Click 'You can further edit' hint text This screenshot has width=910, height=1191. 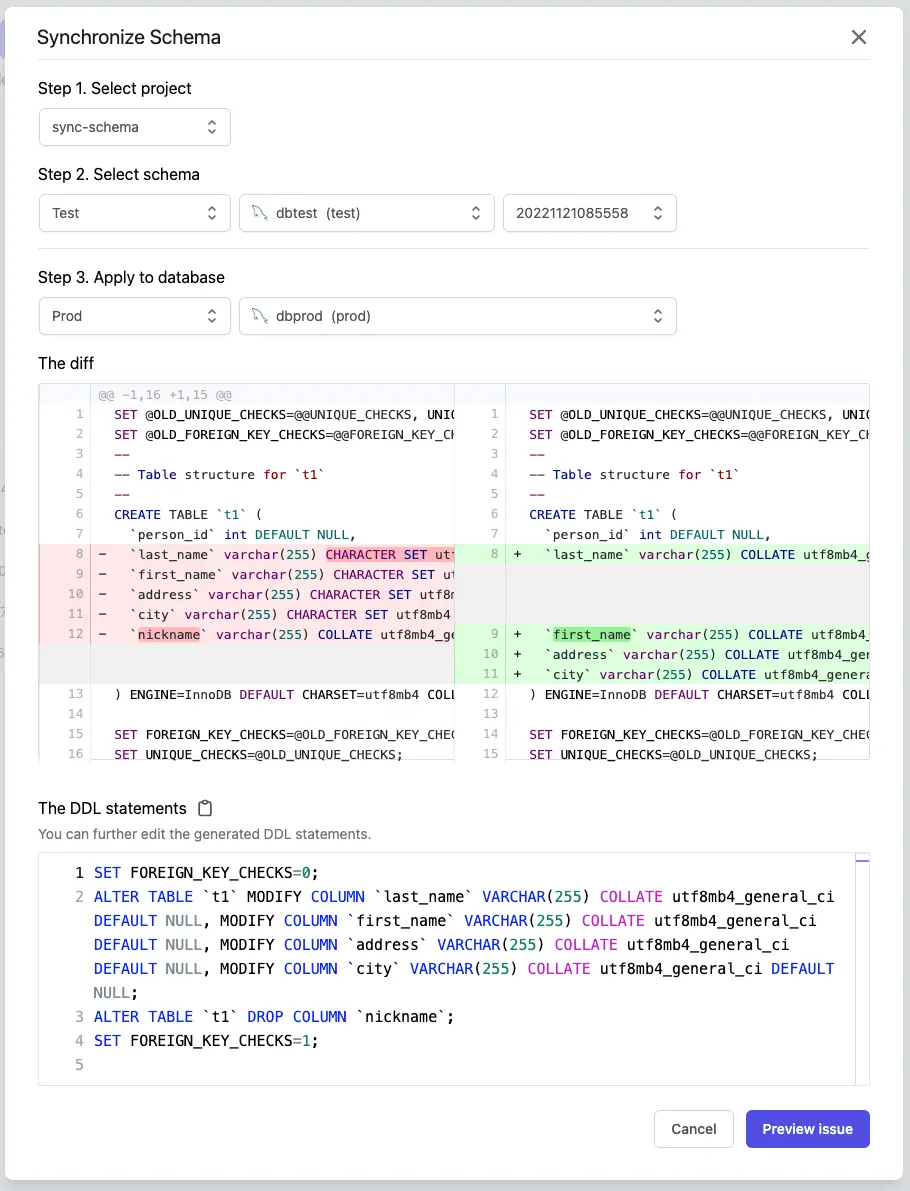(204, 834)
